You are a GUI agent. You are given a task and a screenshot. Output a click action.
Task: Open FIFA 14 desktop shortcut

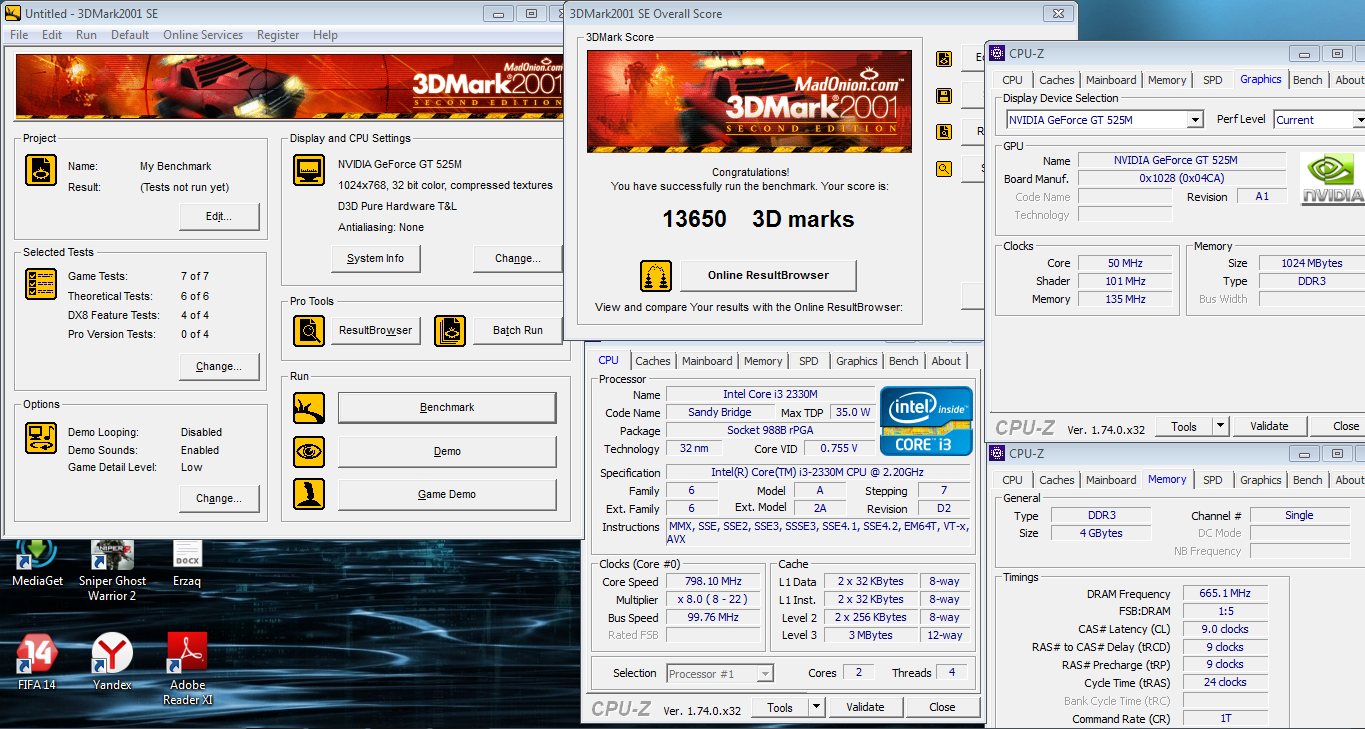point(37,663)
